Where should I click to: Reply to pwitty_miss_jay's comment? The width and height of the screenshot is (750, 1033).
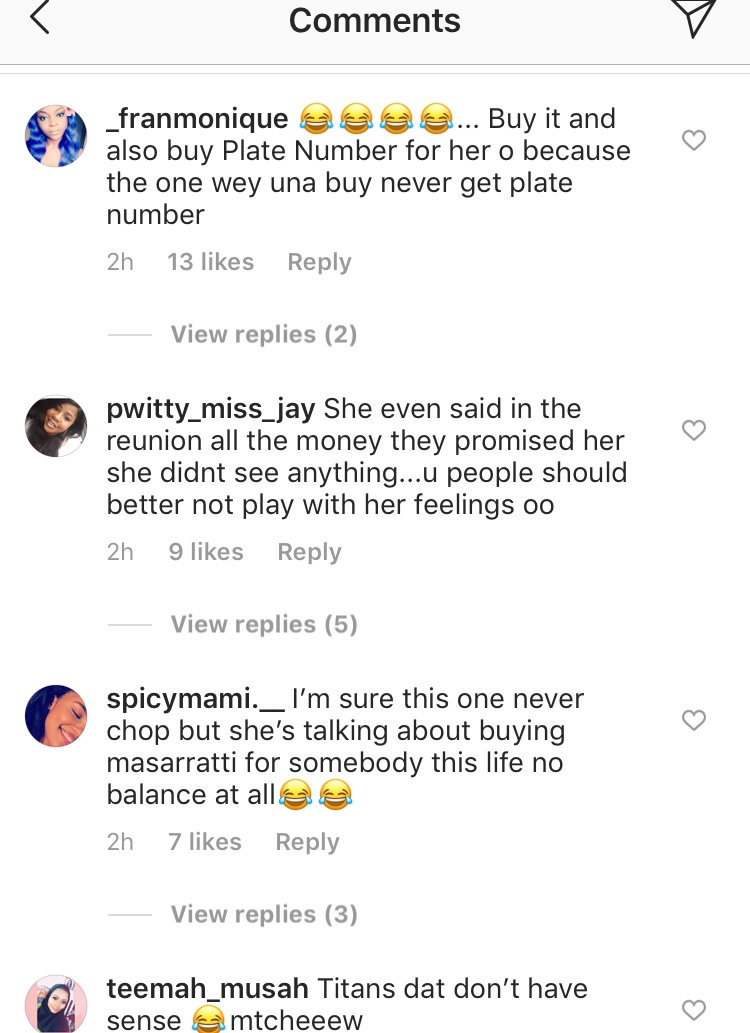coord(309,552)
